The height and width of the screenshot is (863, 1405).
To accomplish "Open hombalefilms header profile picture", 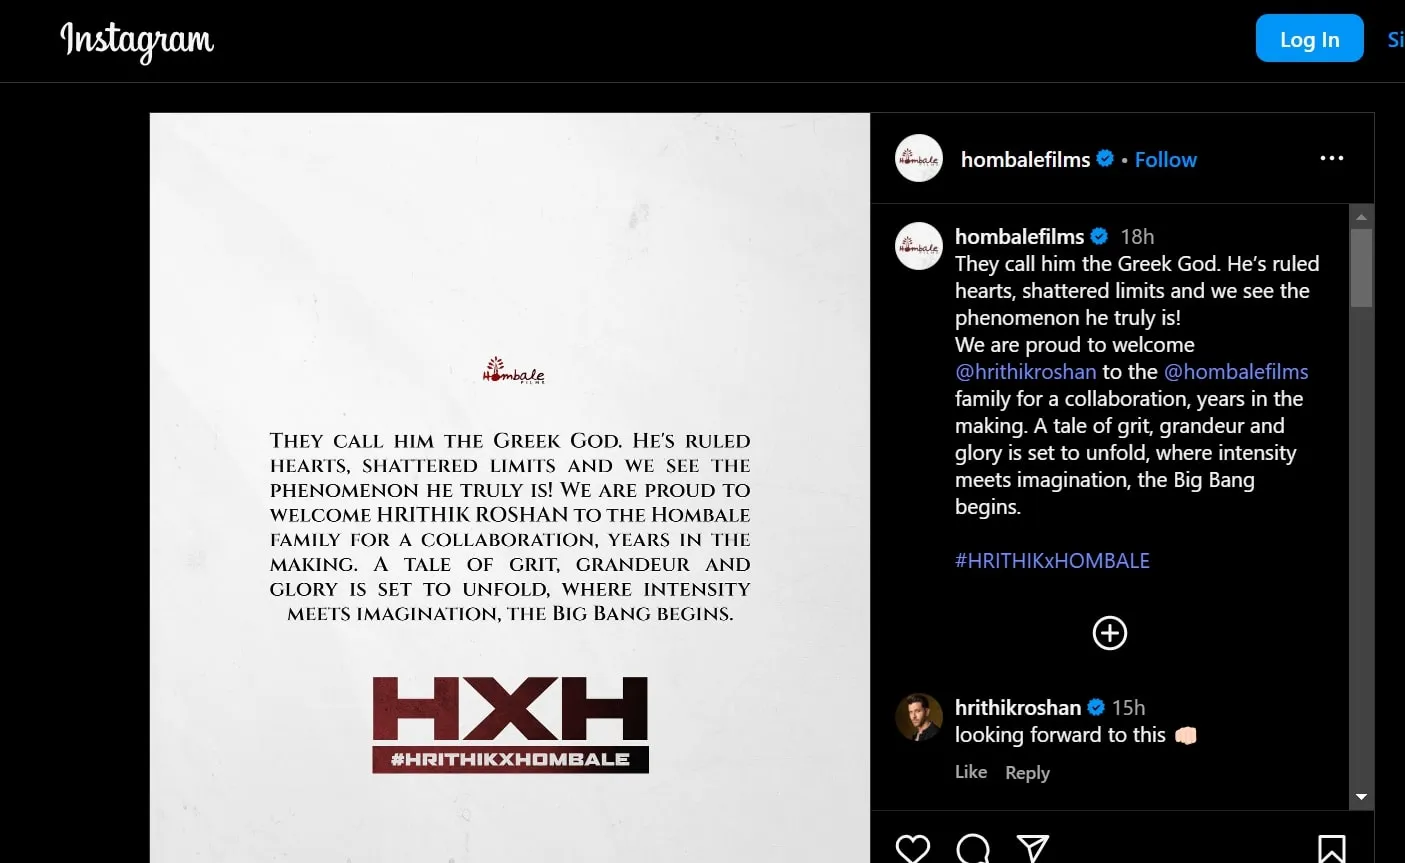I will coord(919,158).
